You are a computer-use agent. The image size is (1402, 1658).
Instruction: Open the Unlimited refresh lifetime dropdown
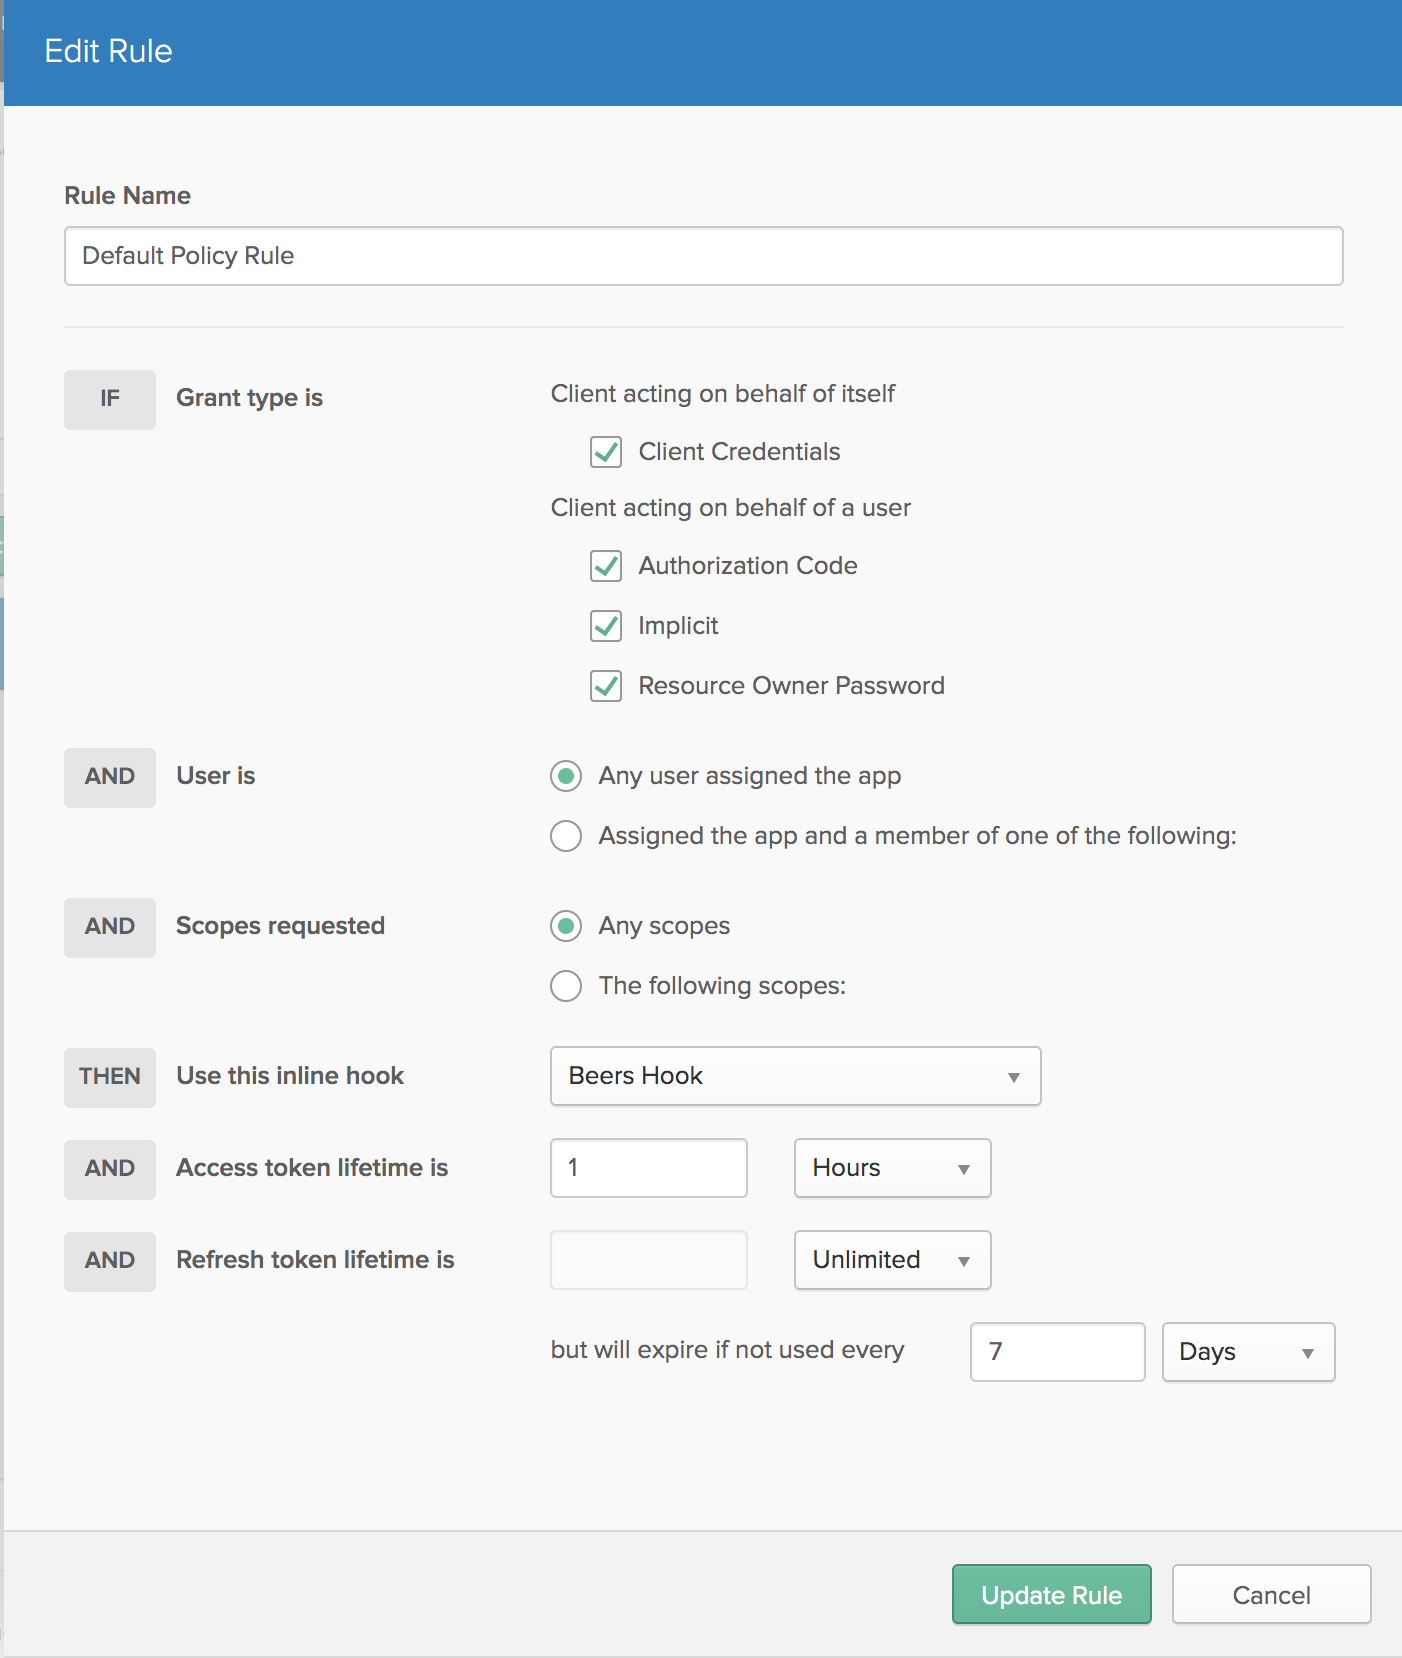pos(892,1260)
